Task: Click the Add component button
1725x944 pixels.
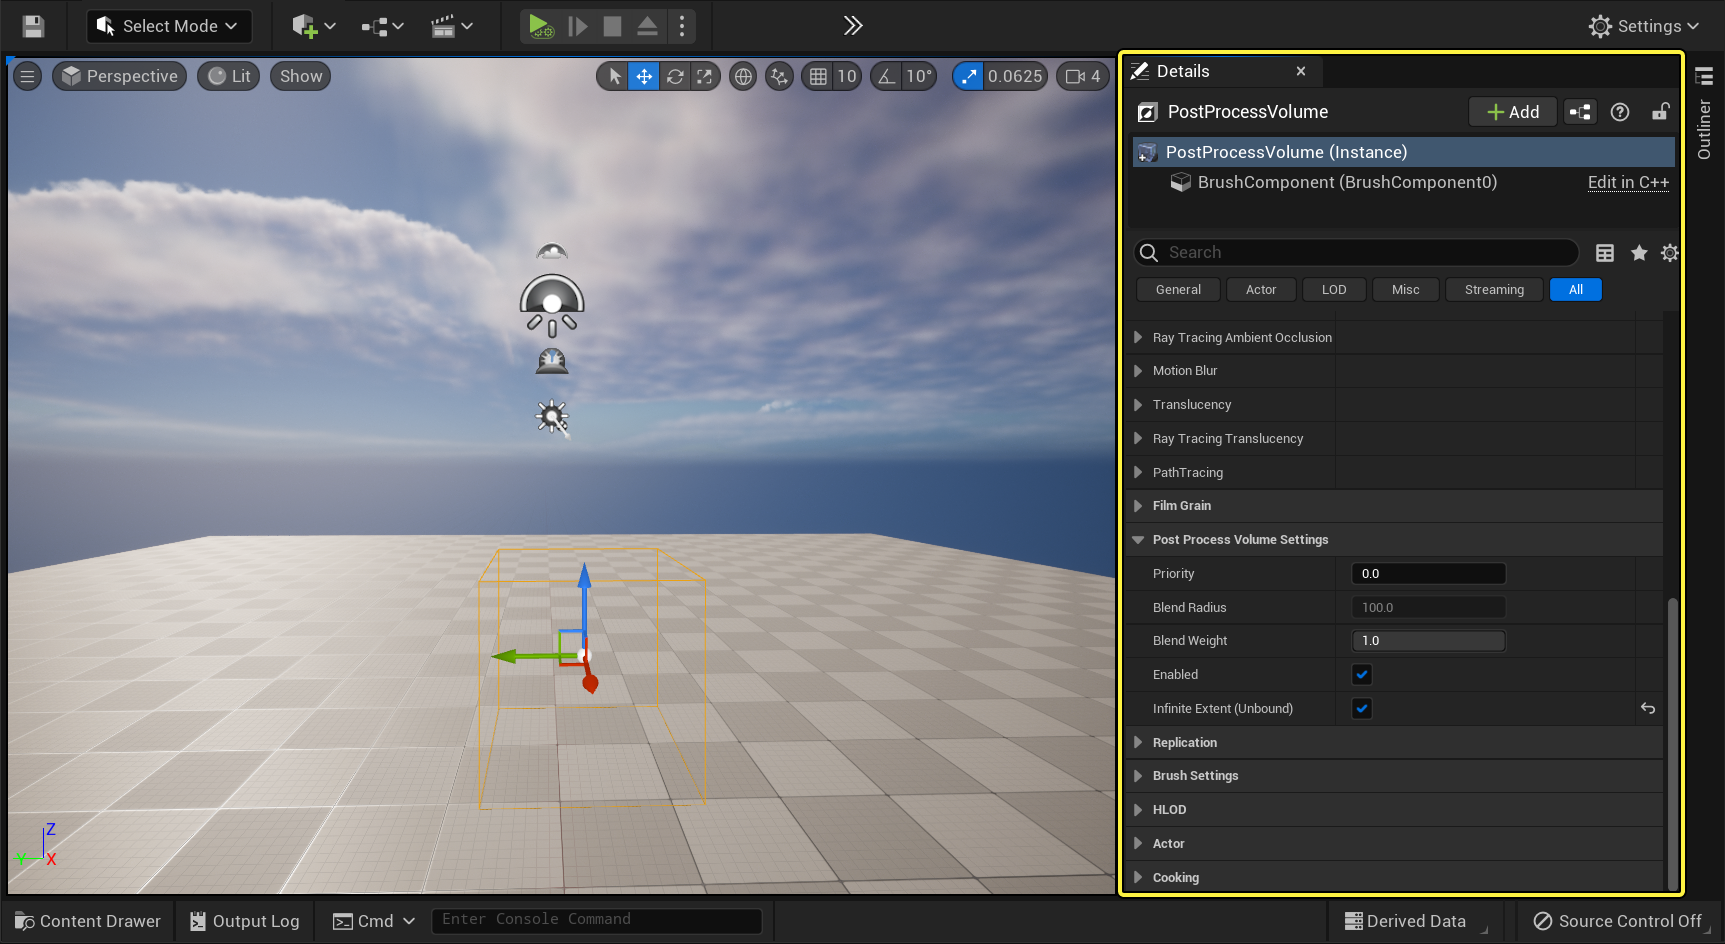Action: coord(1512,112)
